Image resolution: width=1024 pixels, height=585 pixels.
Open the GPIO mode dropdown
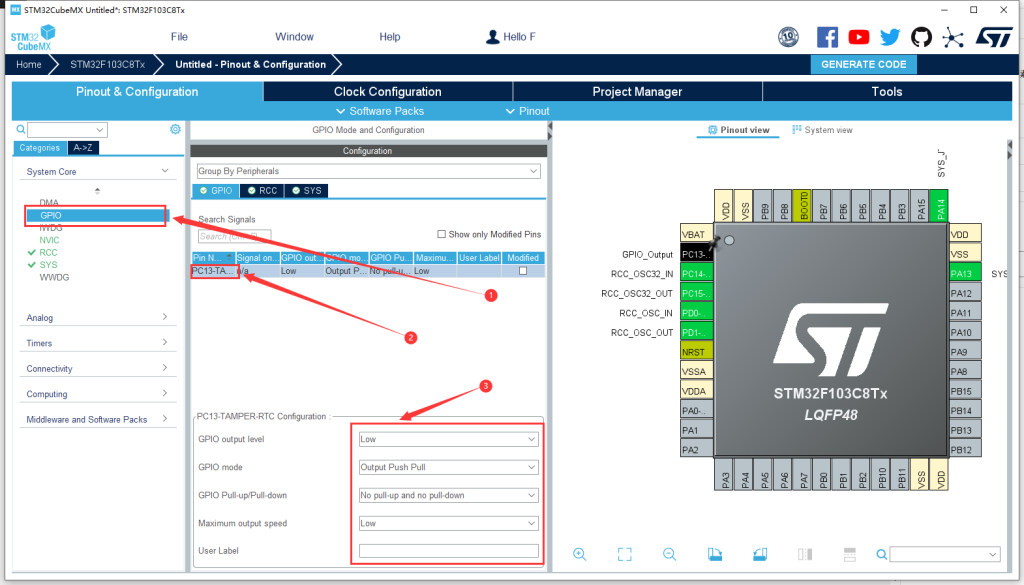(x=448, y=467)
